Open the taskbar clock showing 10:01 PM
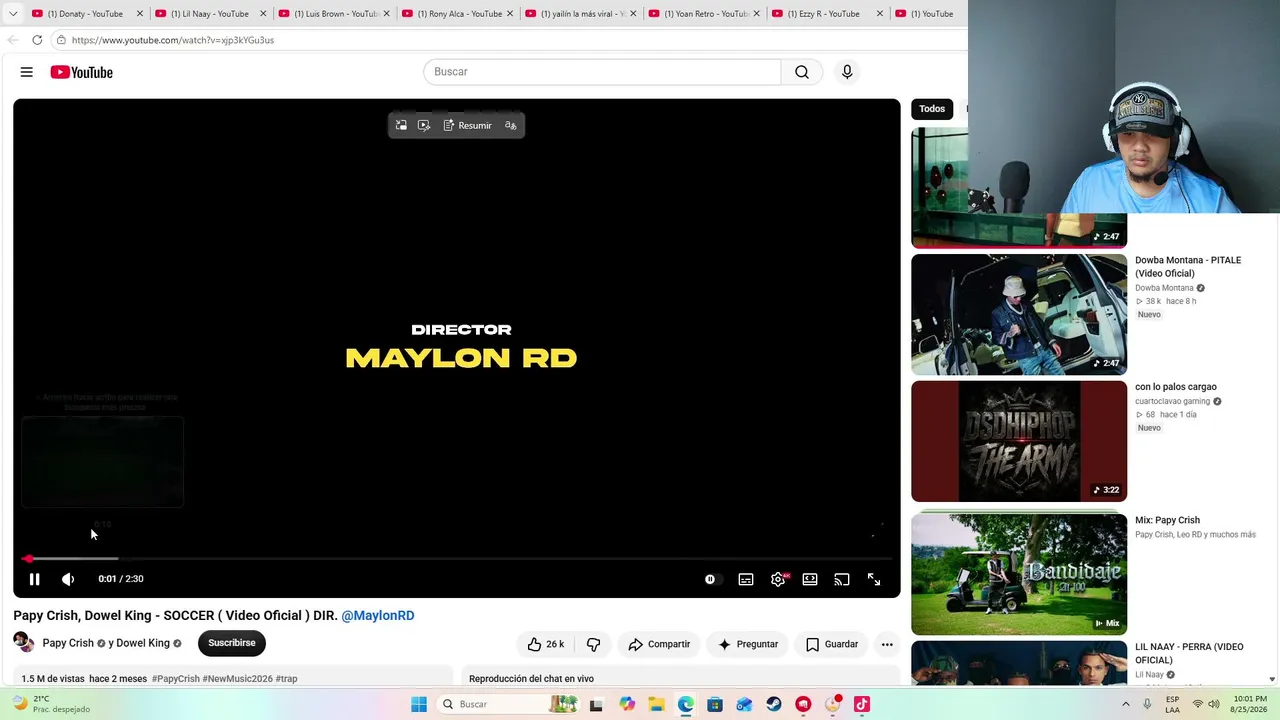This screenshot has height=720, width=1280. tap(1250, 704)
